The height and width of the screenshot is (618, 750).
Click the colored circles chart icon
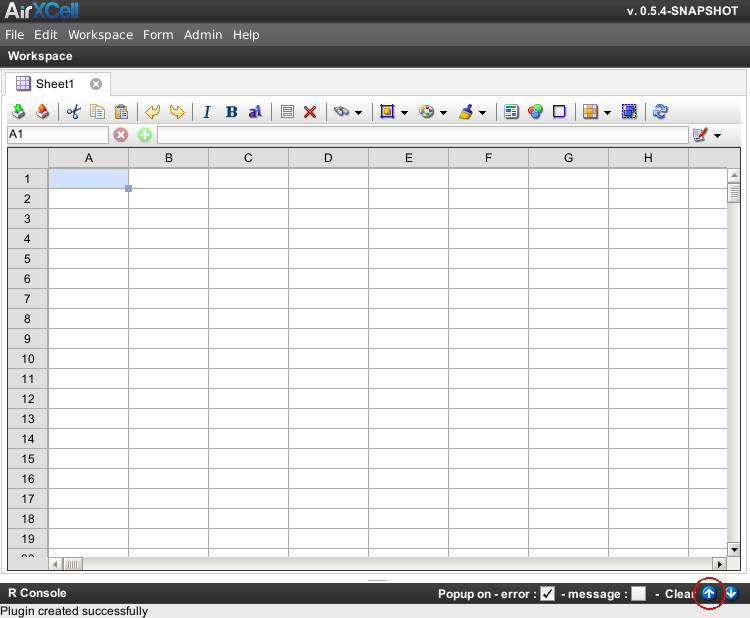[535, 112]
